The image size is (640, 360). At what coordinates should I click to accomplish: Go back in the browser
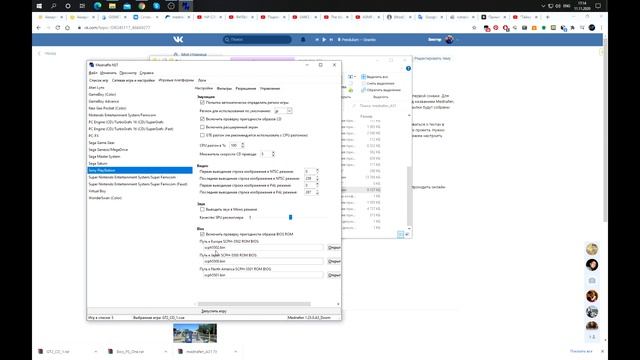tap(39, 28)
